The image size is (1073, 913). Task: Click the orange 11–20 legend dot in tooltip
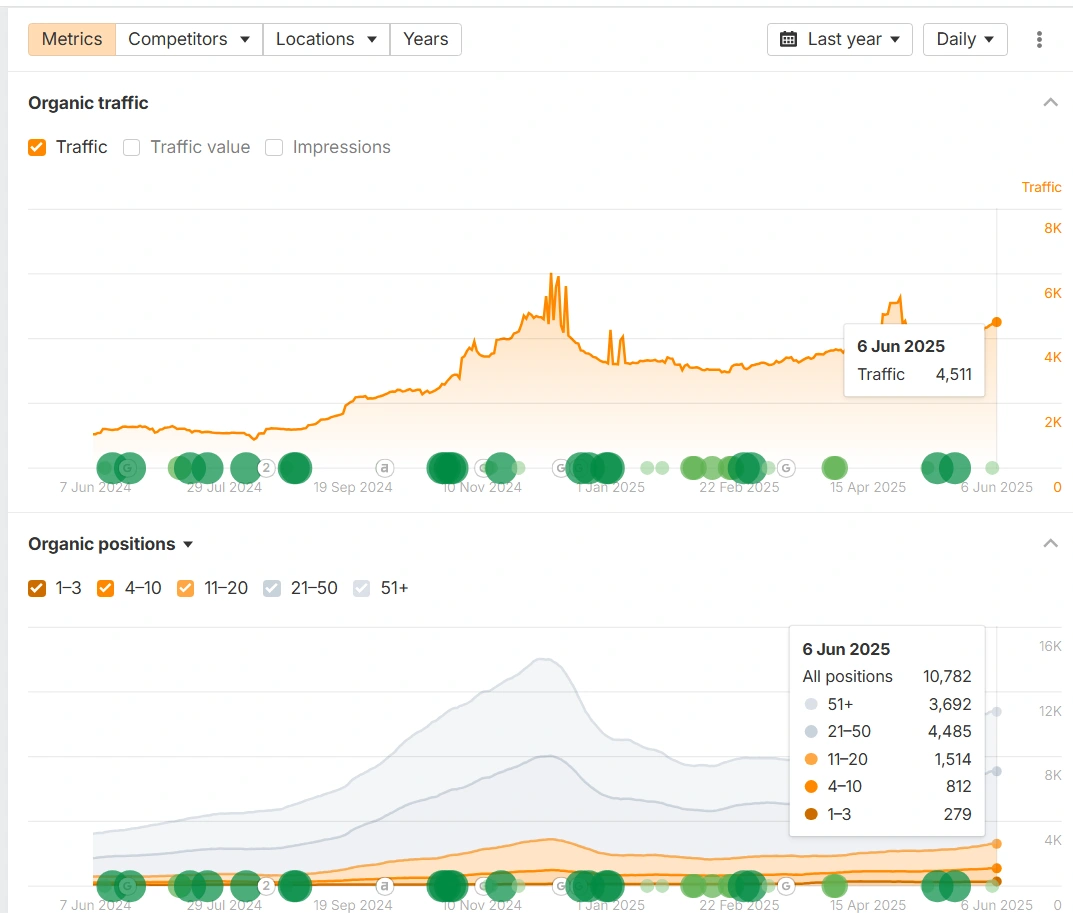(x=811, y=759)
